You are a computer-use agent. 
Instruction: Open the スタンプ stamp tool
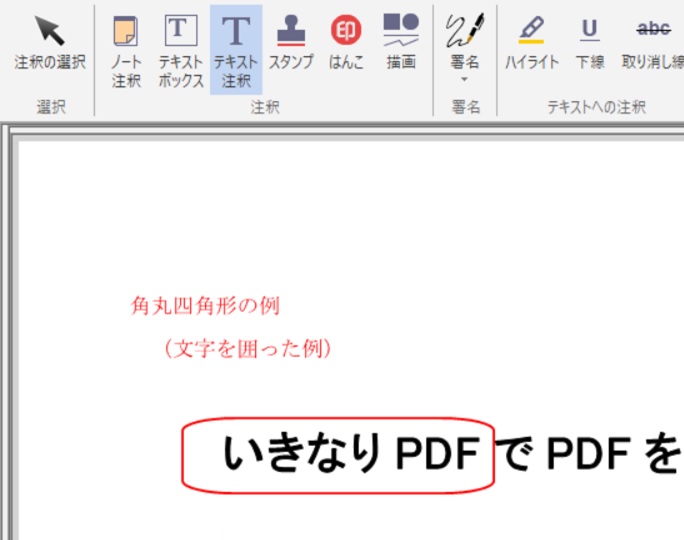[291, 43]
